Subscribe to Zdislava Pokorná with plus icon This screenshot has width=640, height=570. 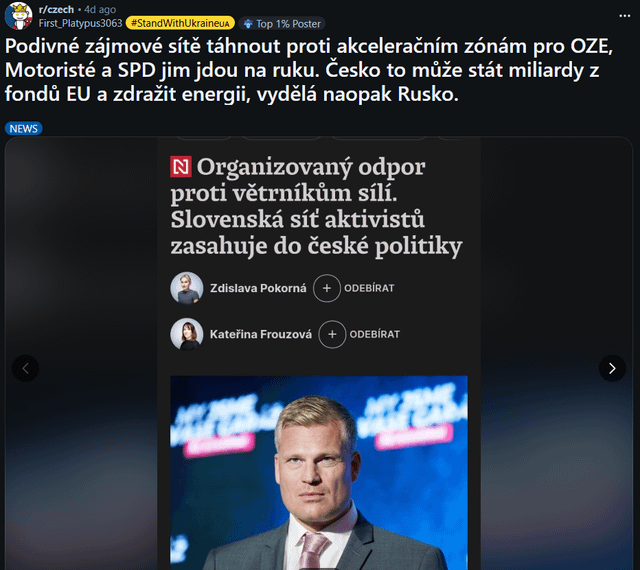tap(327, 288)
